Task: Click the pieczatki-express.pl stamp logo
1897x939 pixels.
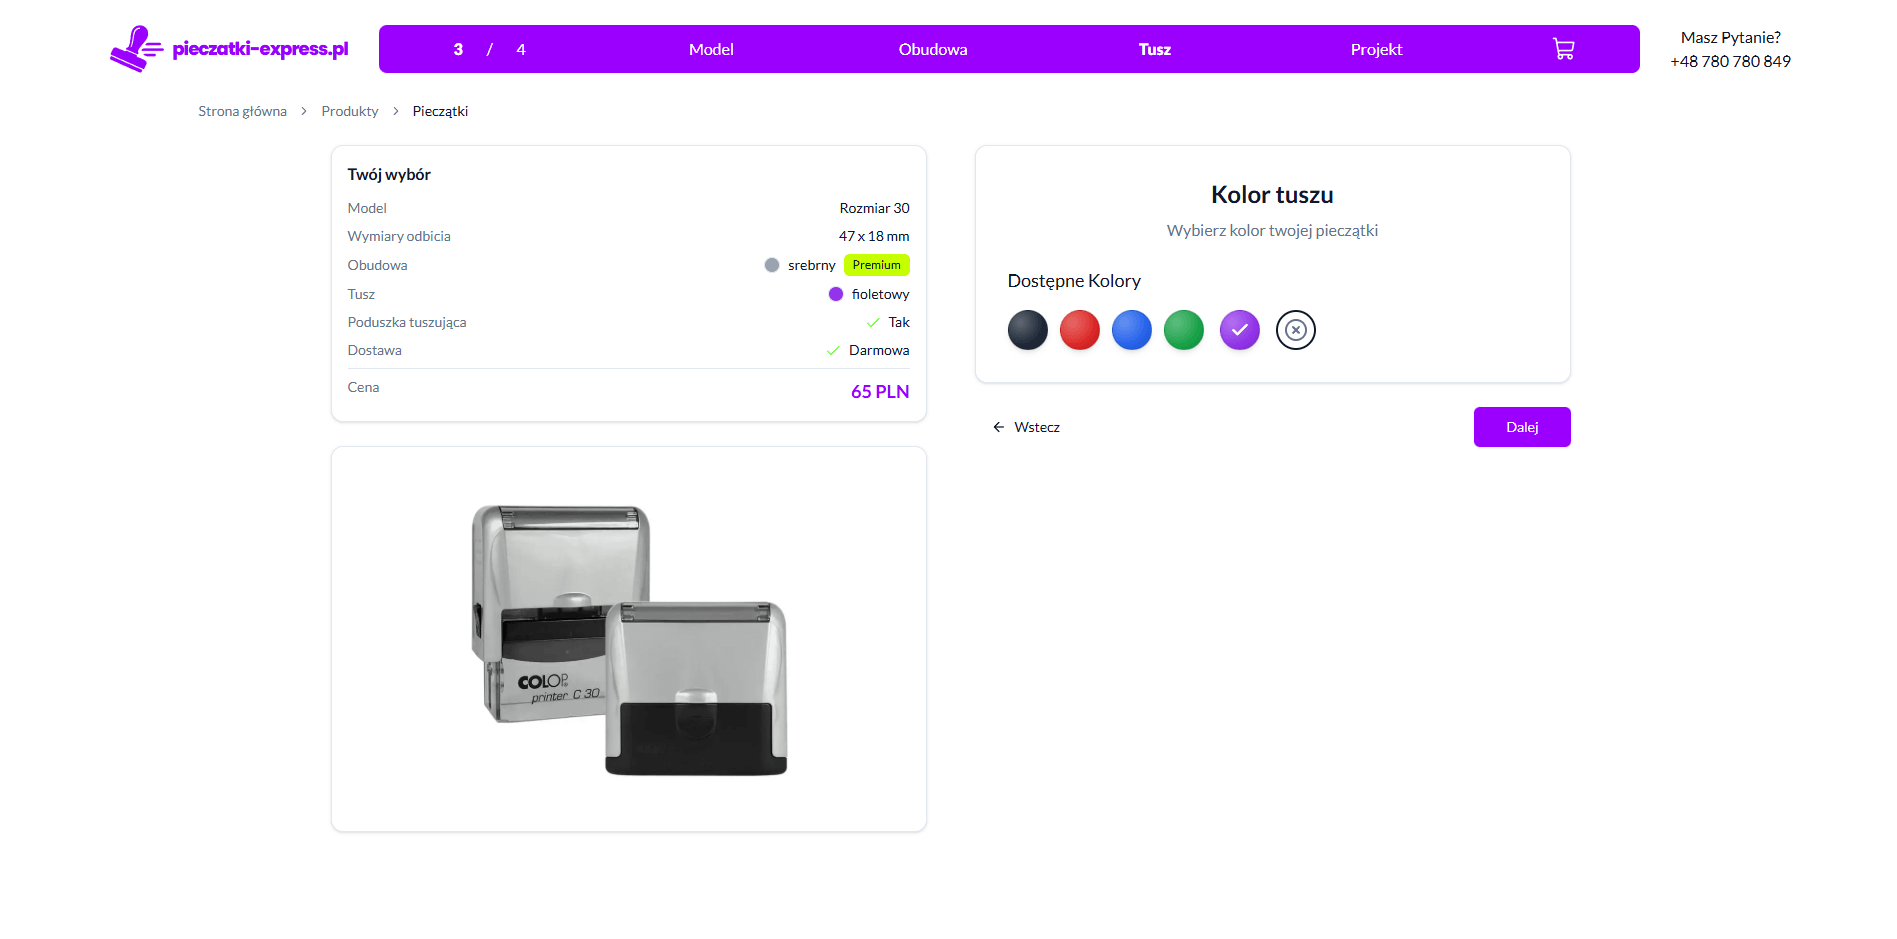Action: pyautogui.click(x=229, y=48)
